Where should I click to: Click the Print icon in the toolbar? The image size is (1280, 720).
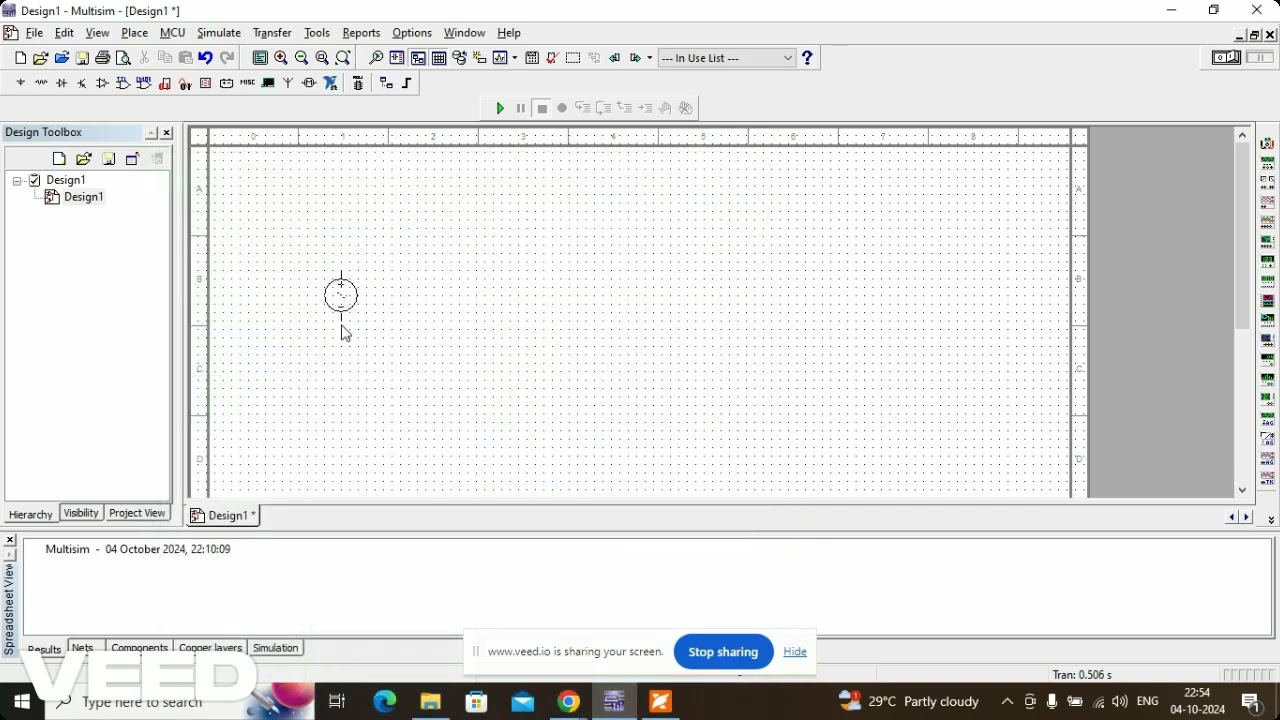(103, 58)
